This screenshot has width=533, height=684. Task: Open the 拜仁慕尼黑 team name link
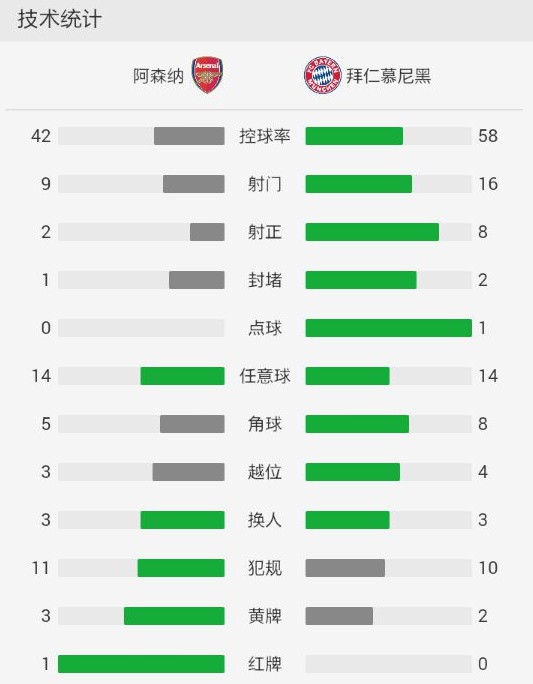(x=389, y=76)
